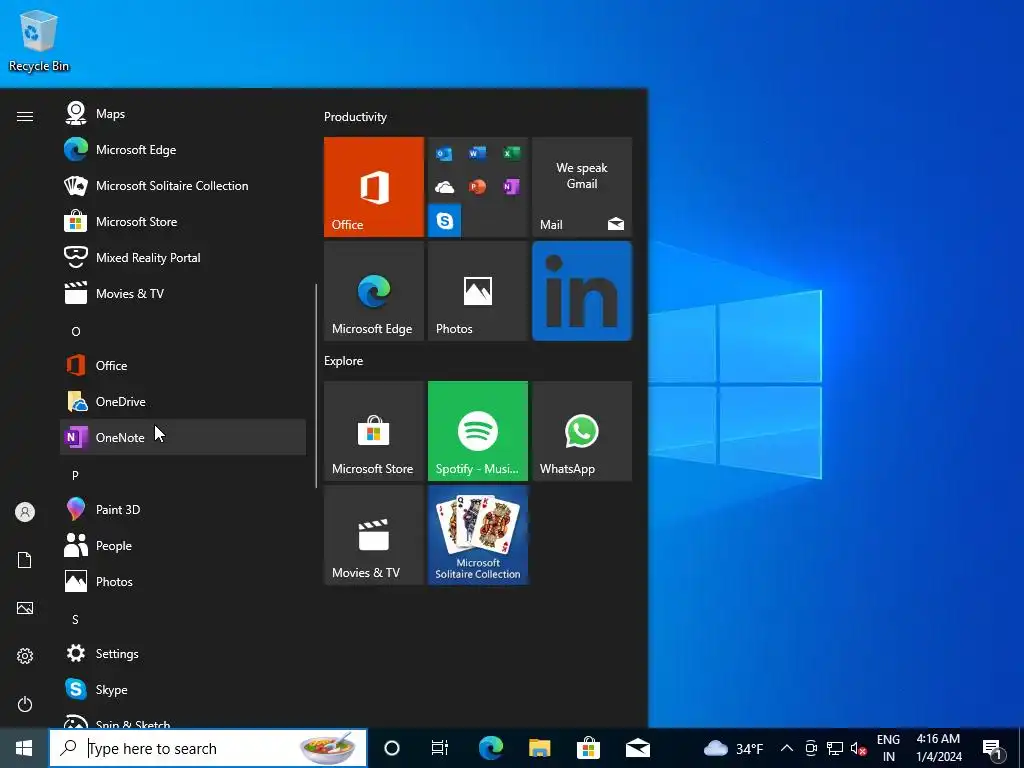Jump to letter O section header
The image size is (1024, 768).
76,332
